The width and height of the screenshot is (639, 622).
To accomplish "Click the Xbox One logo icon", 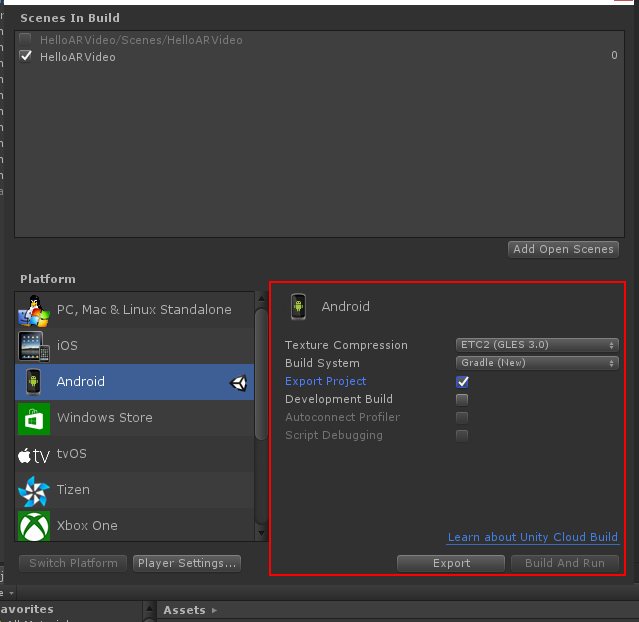I will 34,526.
